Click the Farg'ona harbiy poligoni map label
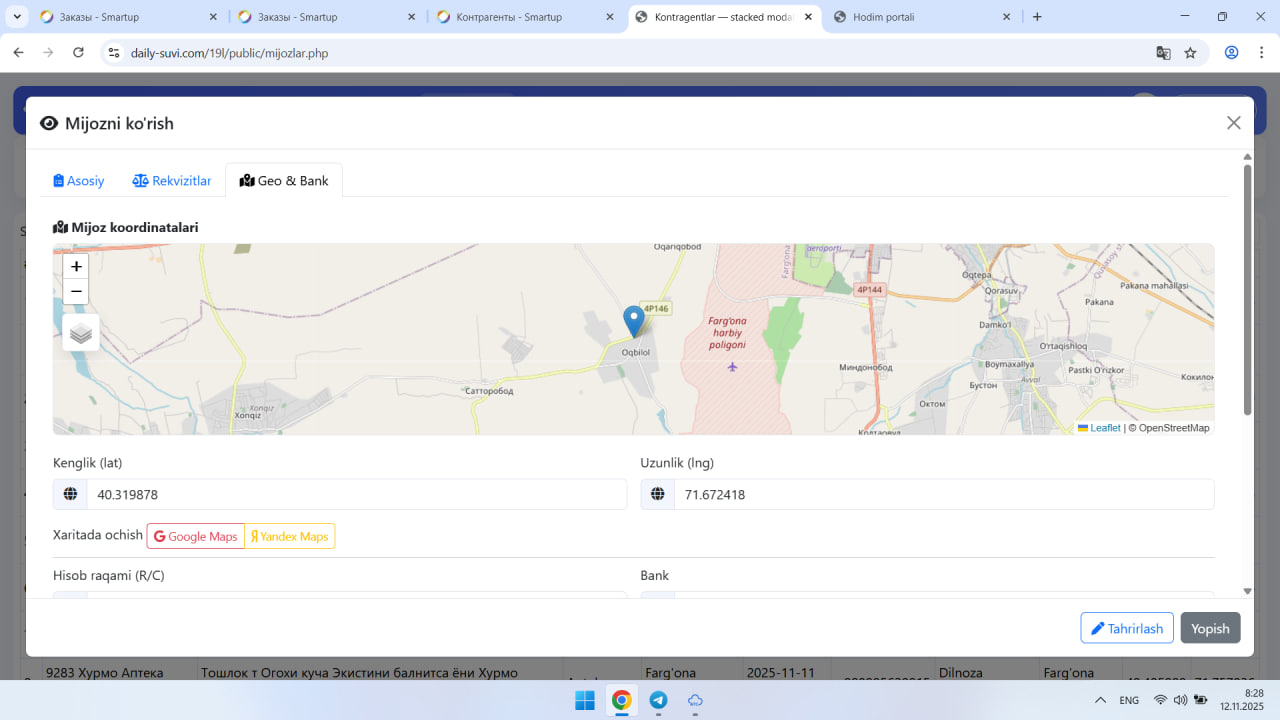The width and height of the screenshot is (1280, 720). coord(727,332)
